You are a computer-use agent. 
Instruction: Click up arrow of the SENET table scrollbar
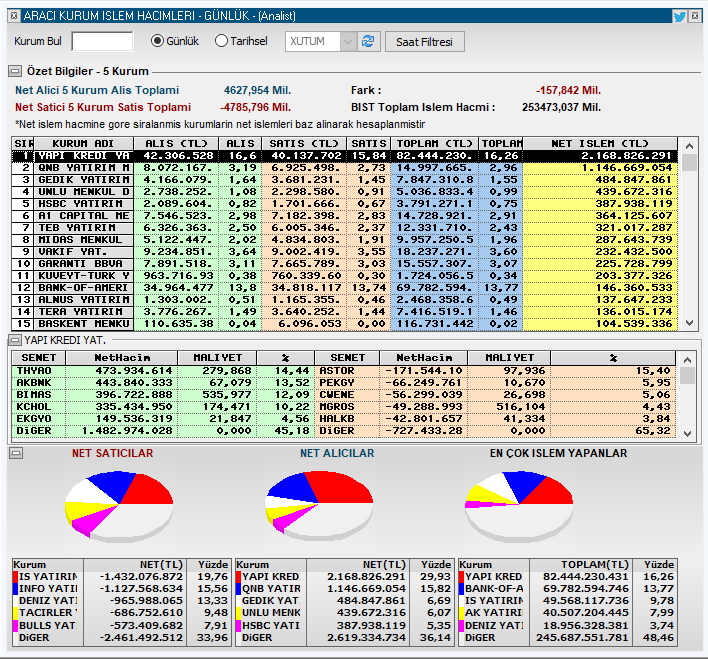(688, 360)
